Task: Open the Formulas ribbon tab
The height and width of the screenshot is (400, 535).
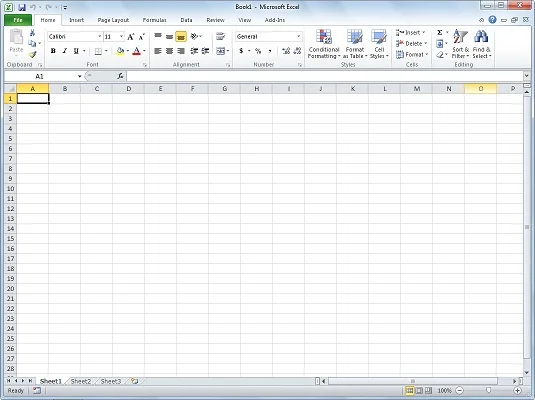Action: click(154, 20)
